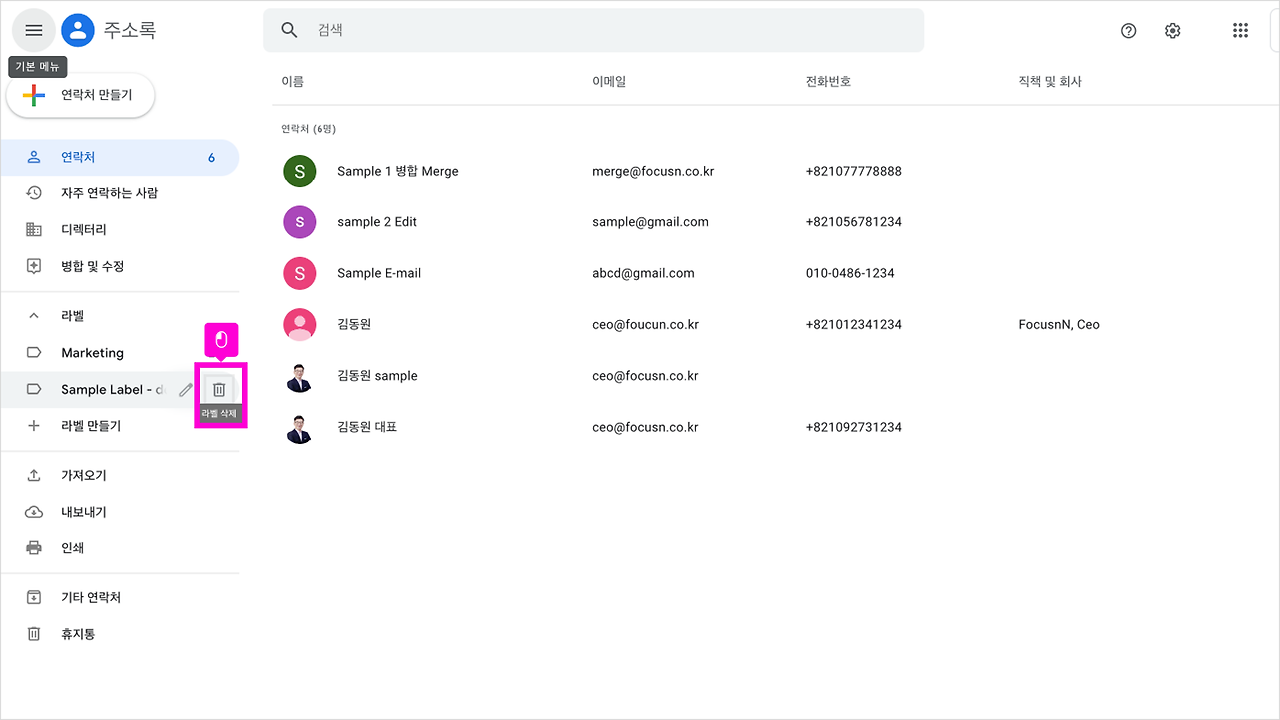The width and height of the screenshot is (1280, 720).
Task: Delete Sample Label using the trash icon
Action: (x=219, y=389)
